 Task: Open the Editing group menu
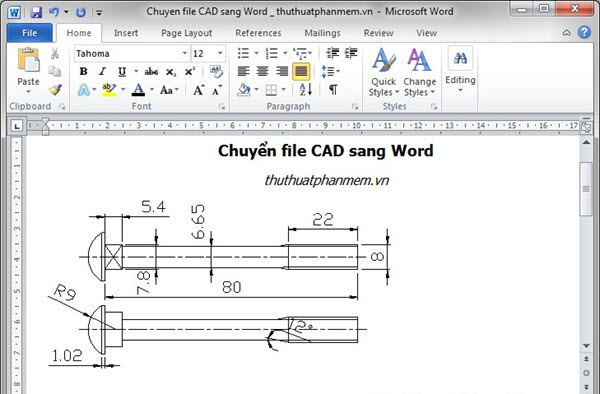(460, 69)
